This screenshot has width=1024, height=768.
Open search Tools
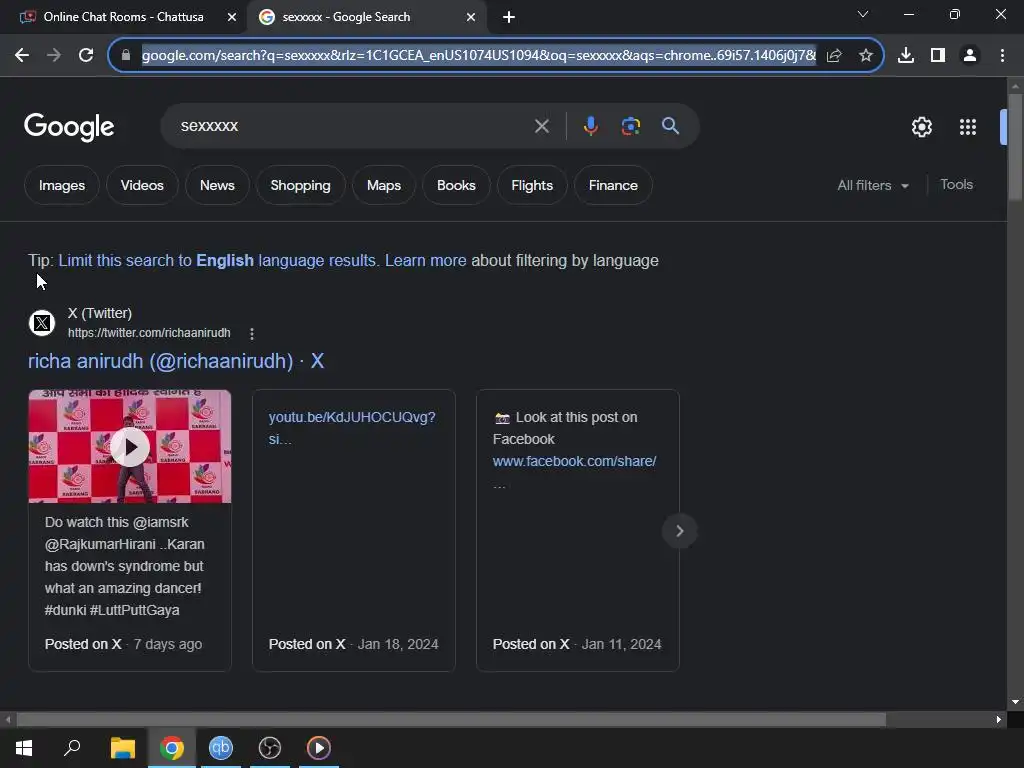click(956, 185)
